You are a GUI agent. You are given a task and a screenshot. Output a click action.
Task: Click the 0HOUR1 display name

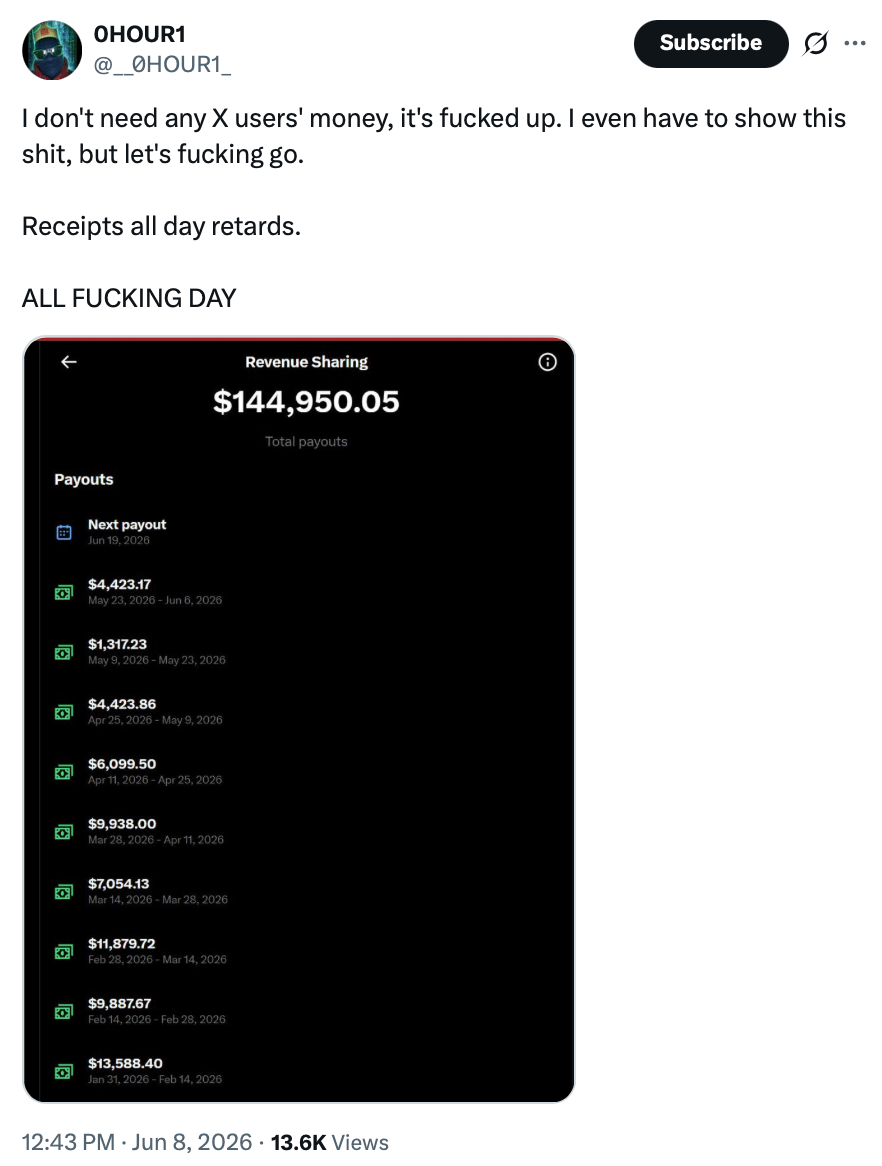click(x=139, y=34)
